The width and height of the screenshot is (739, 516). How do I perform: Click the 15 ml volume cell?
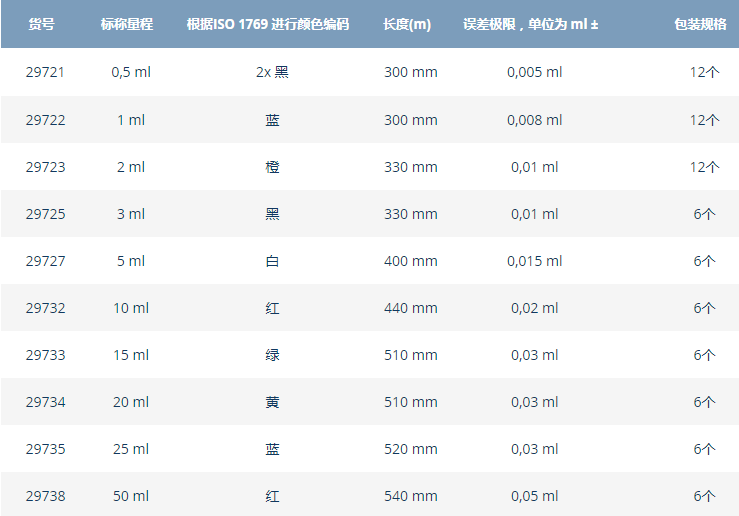(x=130, y=355)
